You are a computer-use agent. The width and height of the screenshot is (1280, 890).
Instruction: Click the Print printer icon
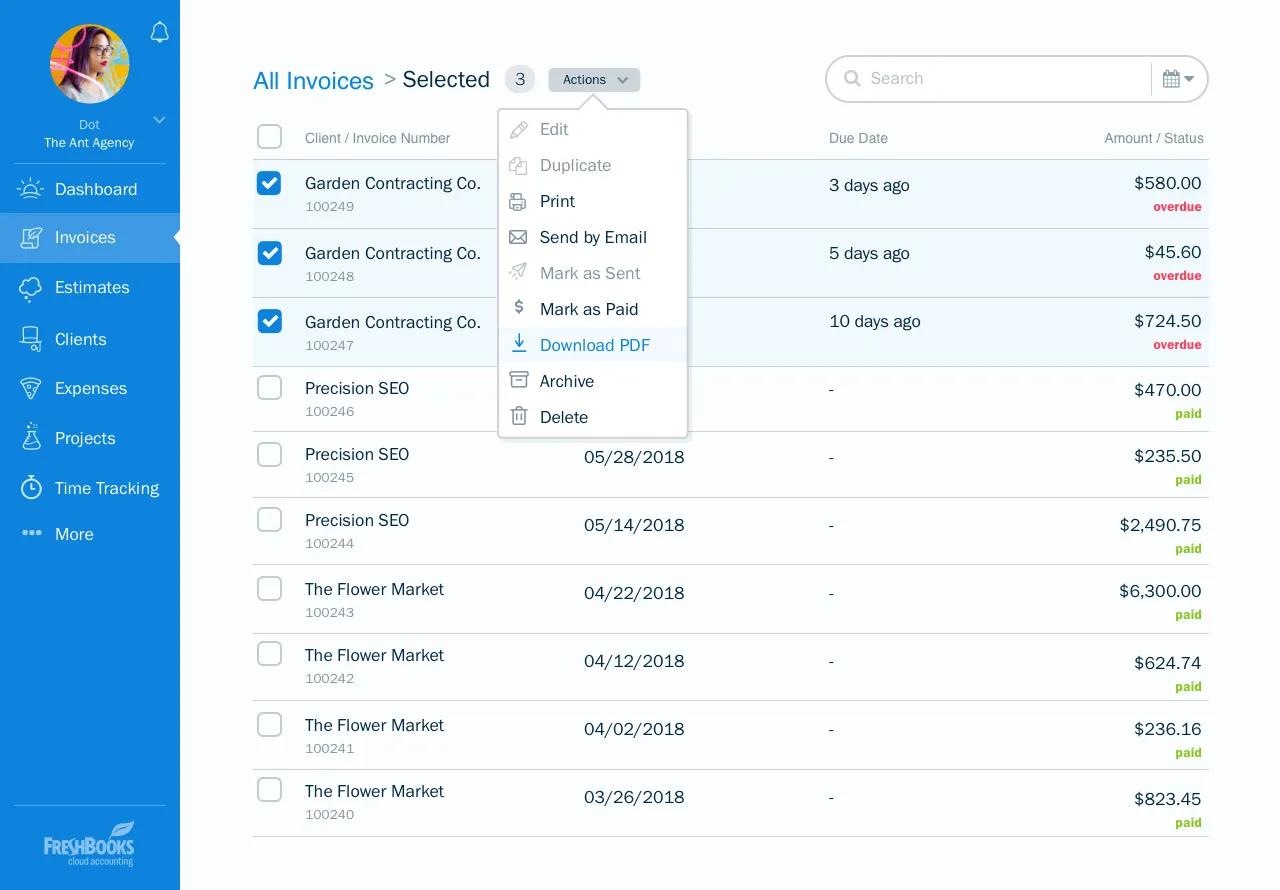coord(518,201)
